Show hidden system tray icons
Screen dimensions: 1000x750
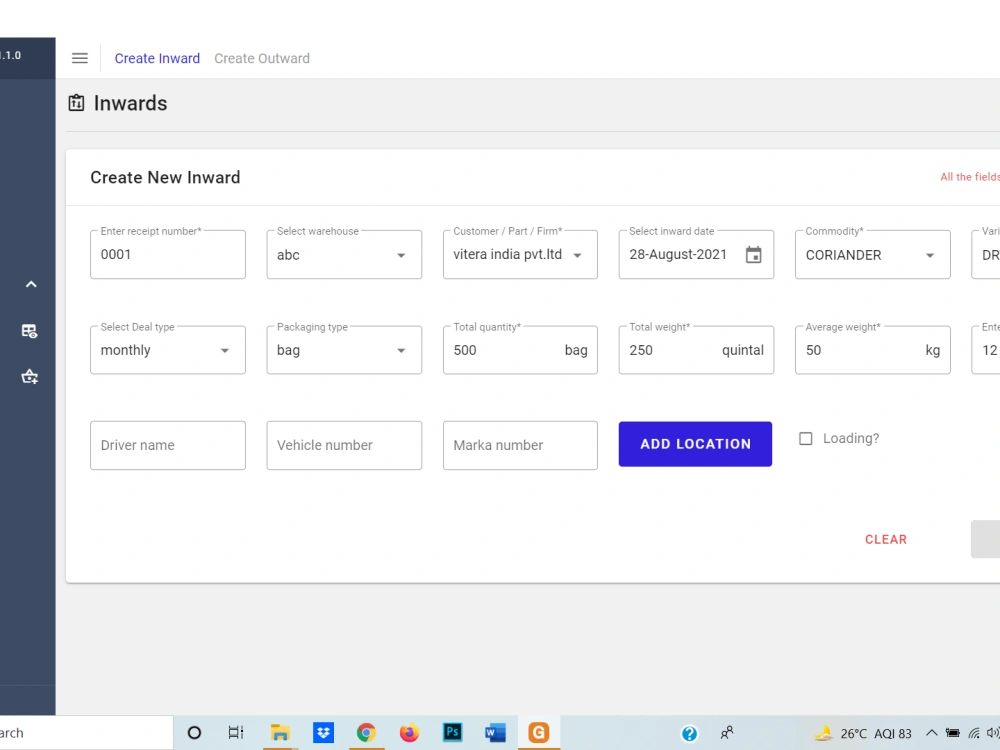[932, 733]
